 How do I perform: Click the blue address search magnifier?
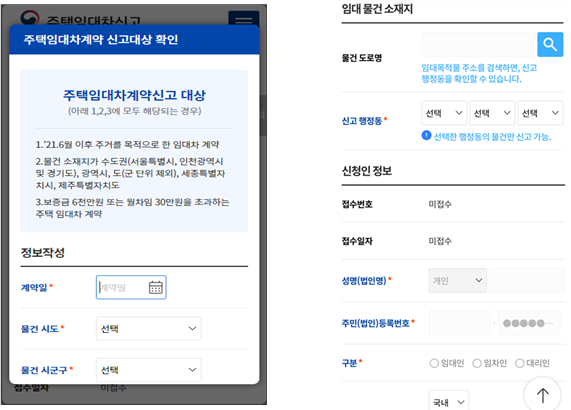(x=550, y=44)
